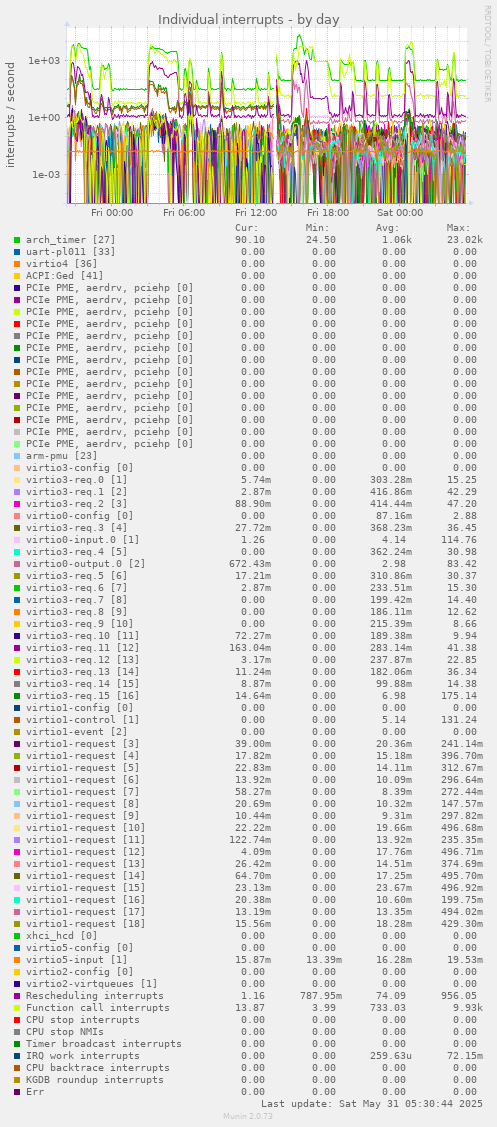Select the virtio3-req.15 [16] legend label
Image resolution: width=497 pixels, height=1127 pixels.
(76, 696)
